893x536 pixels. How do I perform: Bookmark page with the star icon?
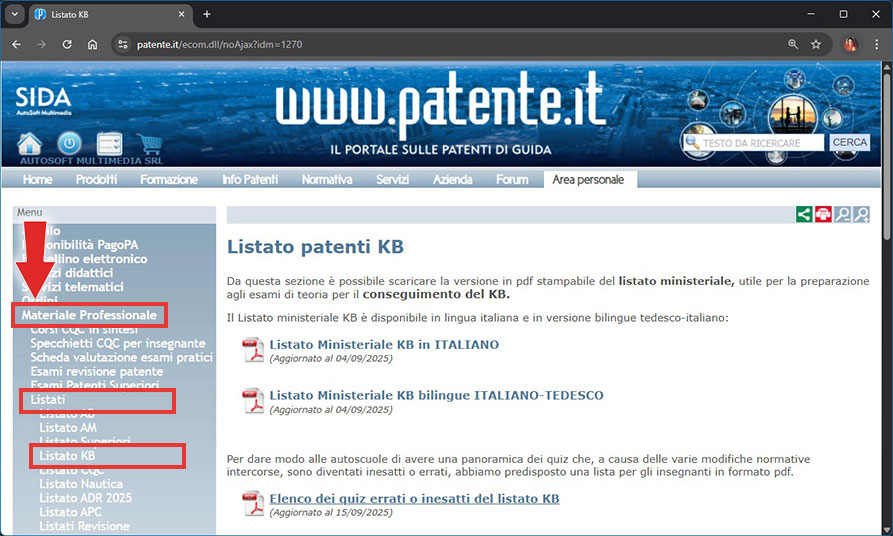click(x=816, y=44)
